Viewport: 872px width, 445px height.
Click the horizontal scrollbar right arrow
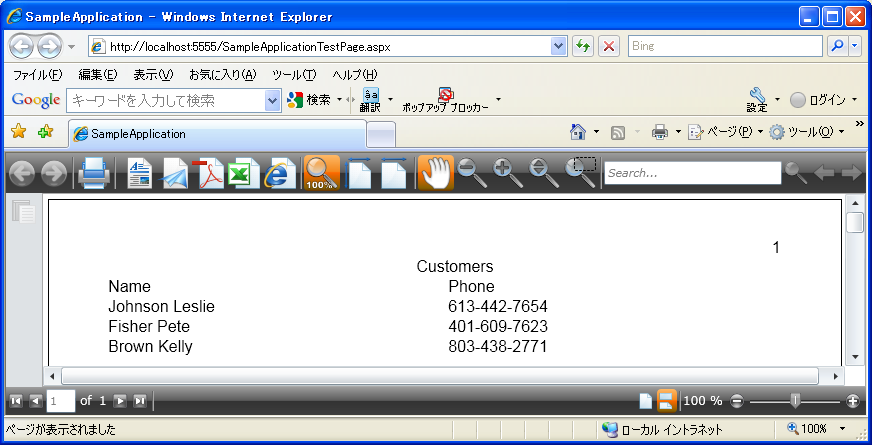click(x=835, y=377)
